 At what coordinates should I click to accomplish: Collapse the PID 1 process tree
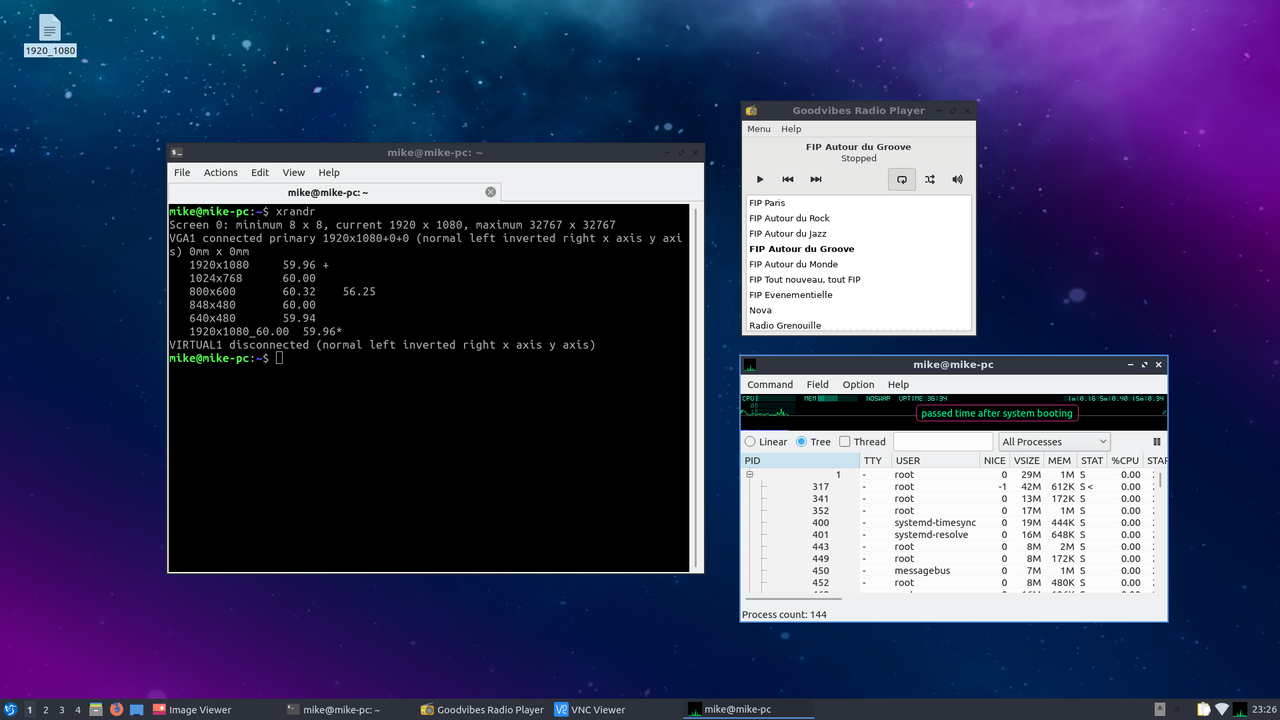pos(749,475)
